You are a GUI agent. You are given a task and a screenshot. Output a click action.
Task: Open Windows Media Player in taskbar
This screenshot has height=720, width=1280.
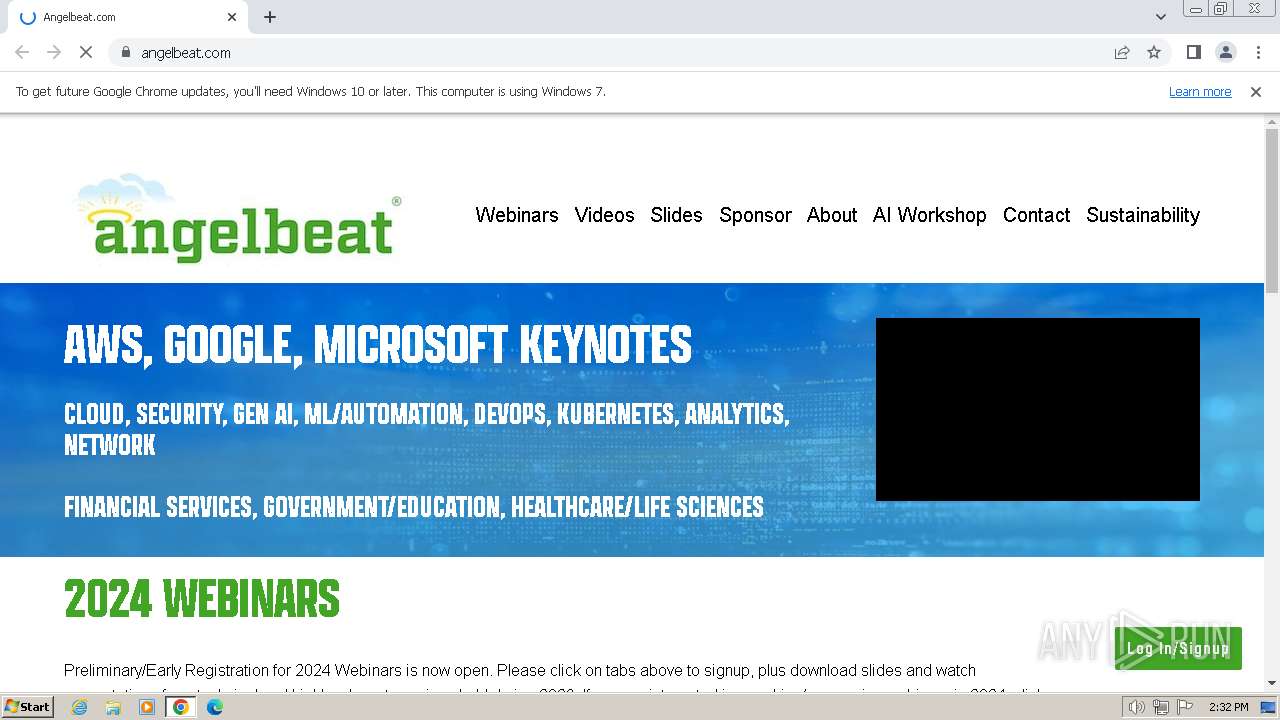pos(147,707)
